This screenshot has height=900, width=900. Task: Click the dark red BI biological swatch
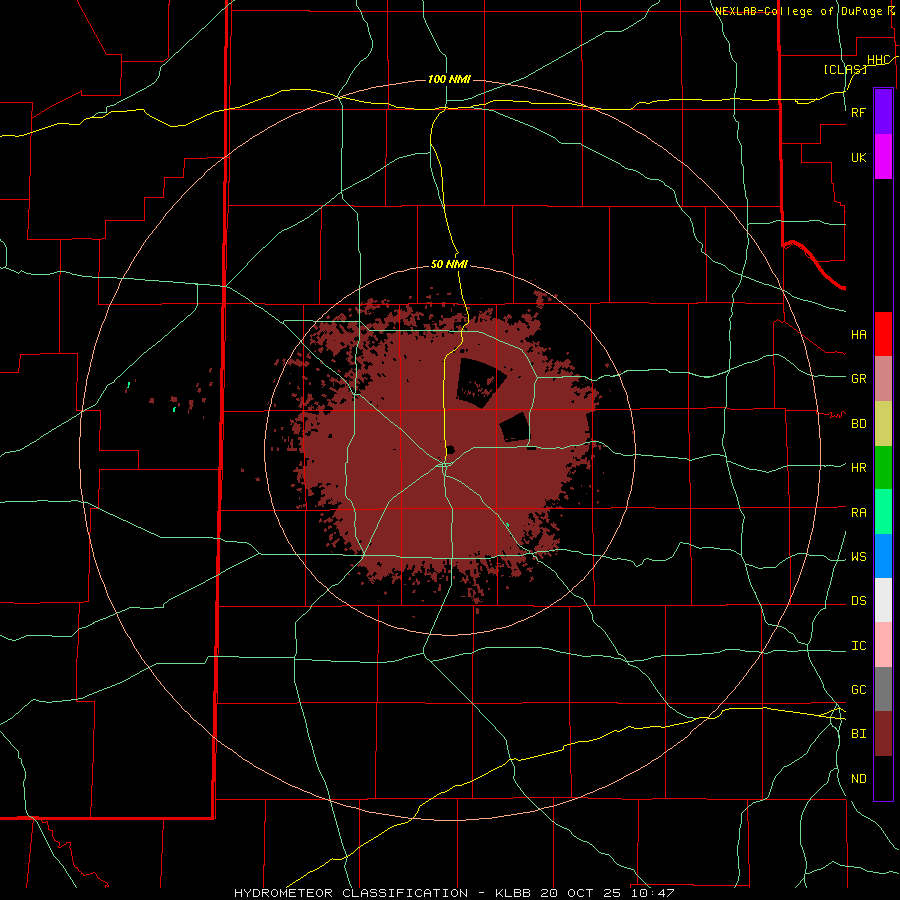click(883, 734)
